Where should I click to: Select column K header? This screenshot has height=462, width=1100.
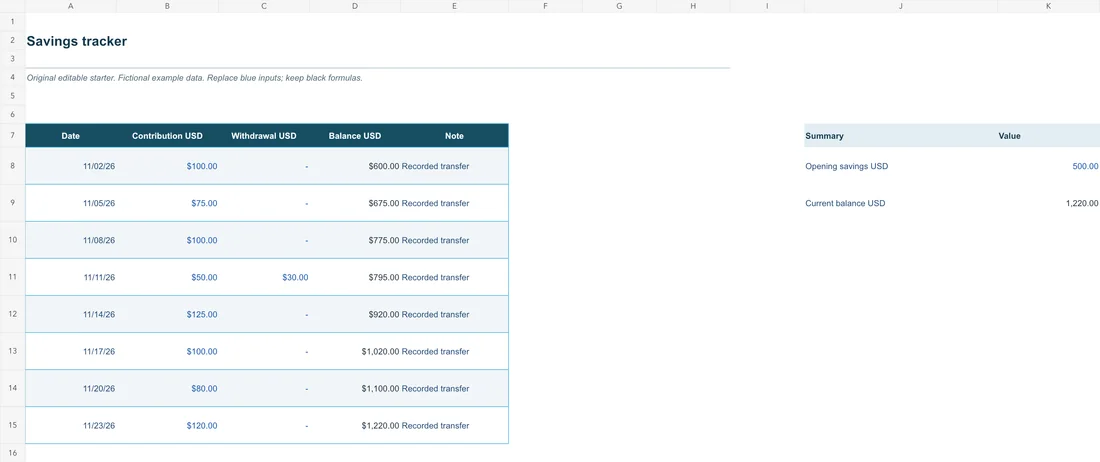(x=1049, y=6)
